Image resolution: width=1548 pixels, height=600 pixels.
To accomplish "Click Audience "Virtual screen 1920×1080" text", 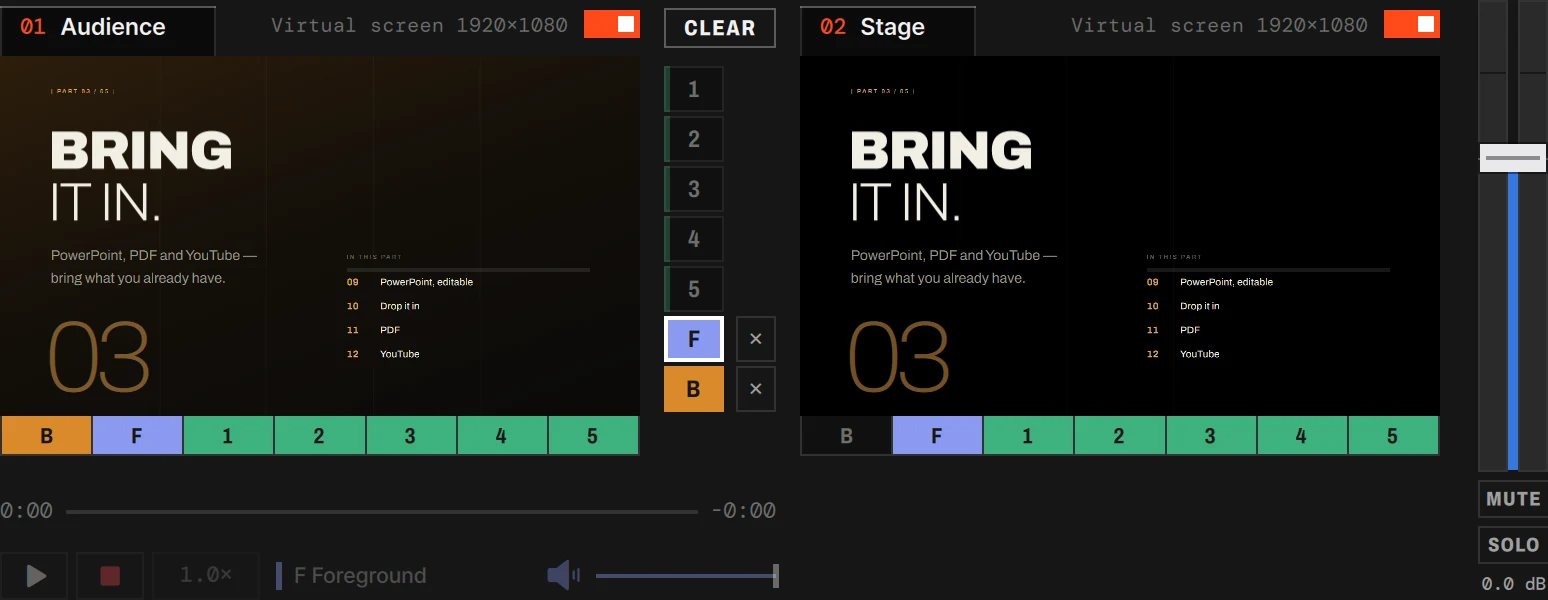I will 420,25.
